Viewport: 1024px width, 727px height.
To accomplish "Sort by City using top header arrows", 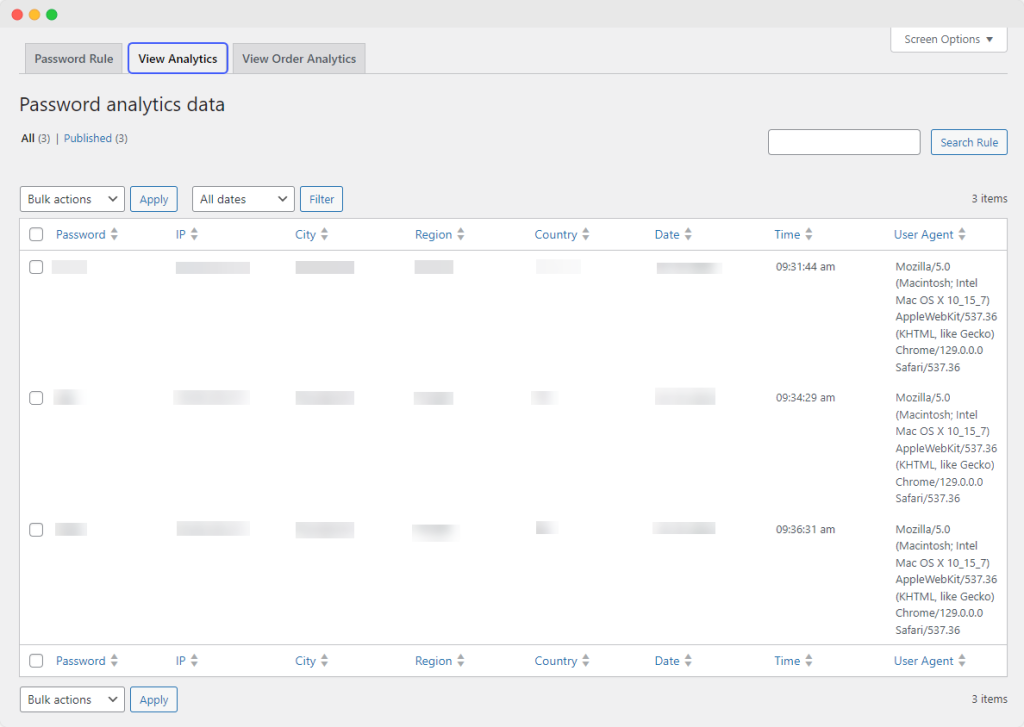I will pos(324,235).
